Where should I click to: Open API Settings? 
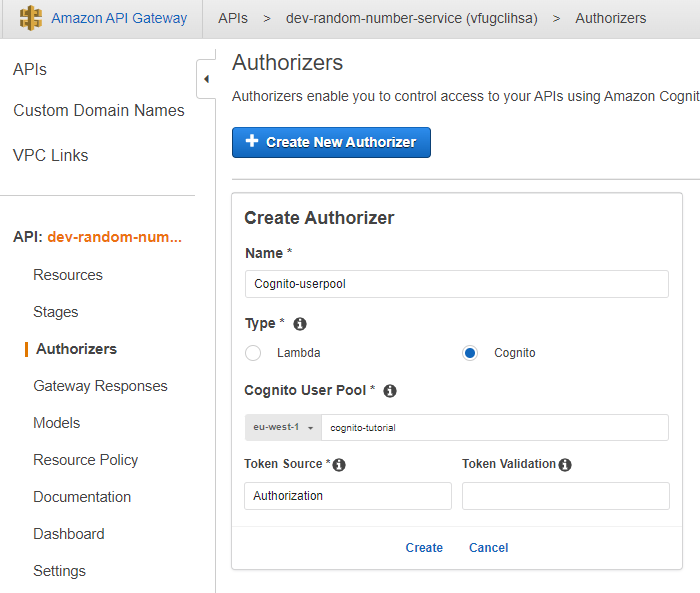pyautogui.click(x=59, y=571)
